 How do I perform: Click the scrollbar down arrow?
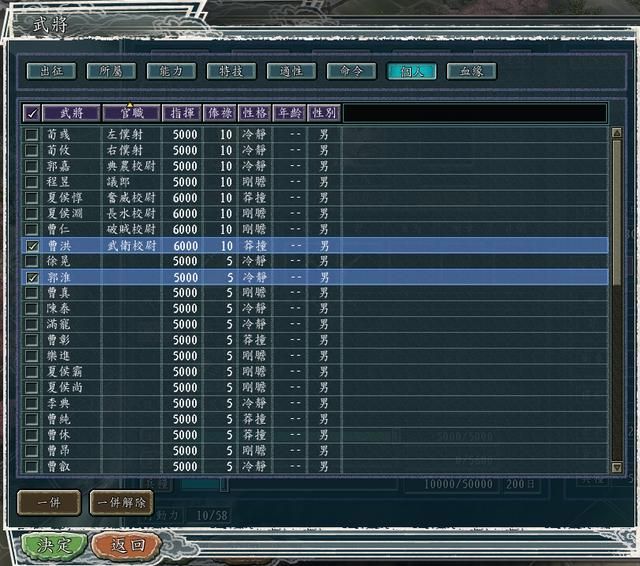point(616,466)
